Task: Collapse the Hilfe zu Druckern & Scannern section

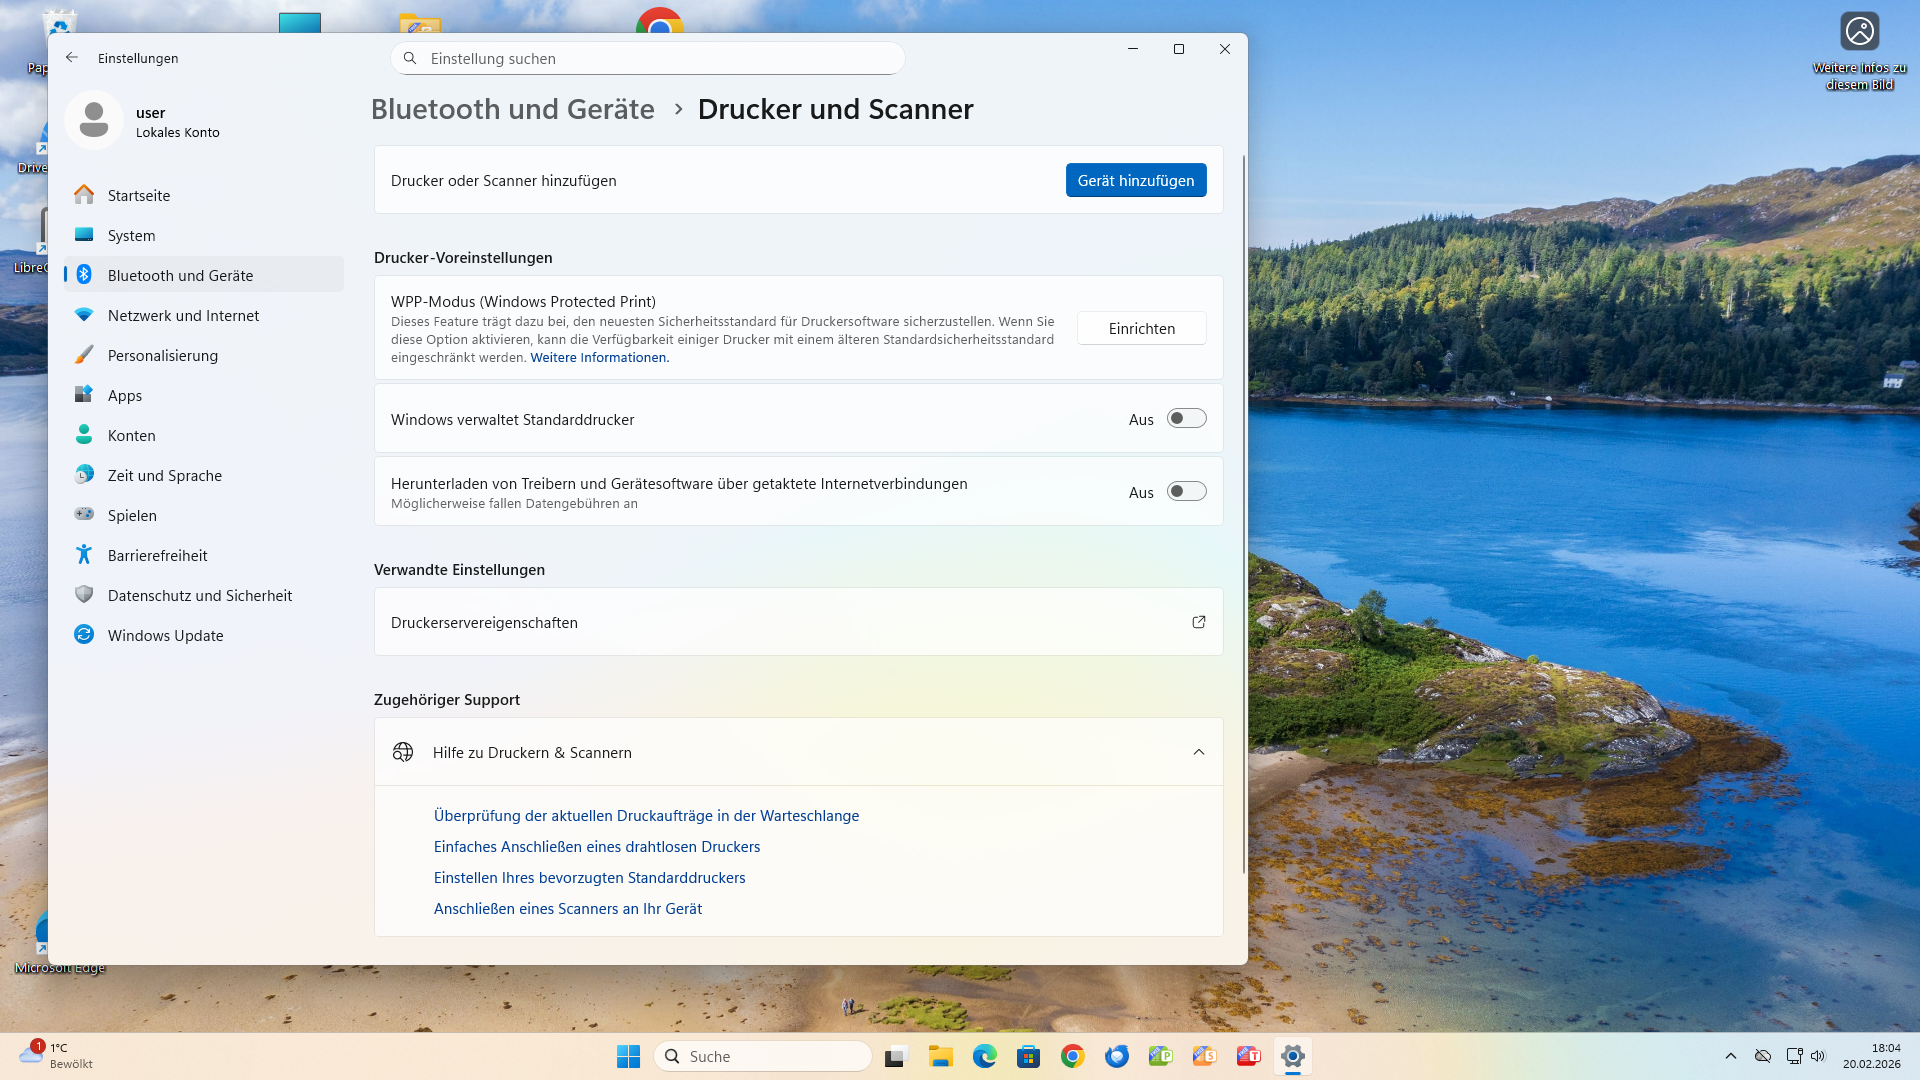Action: click(1198, 752)
